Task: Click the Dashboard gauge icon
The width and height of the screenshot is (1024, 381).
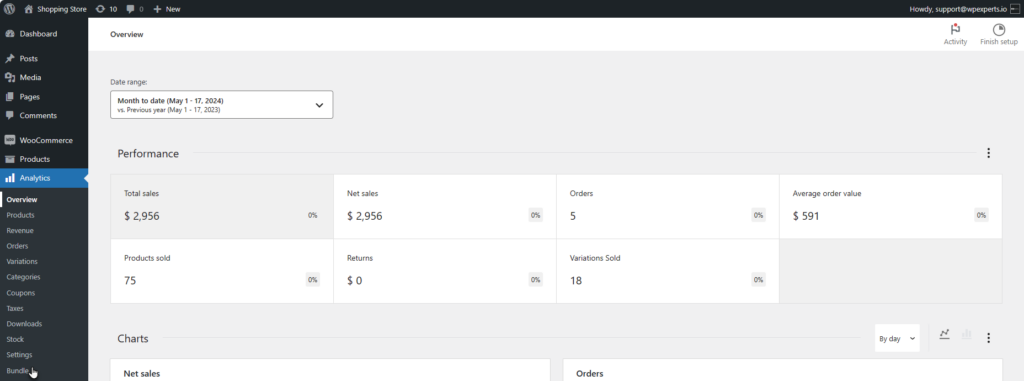Action: coord(10,34)
